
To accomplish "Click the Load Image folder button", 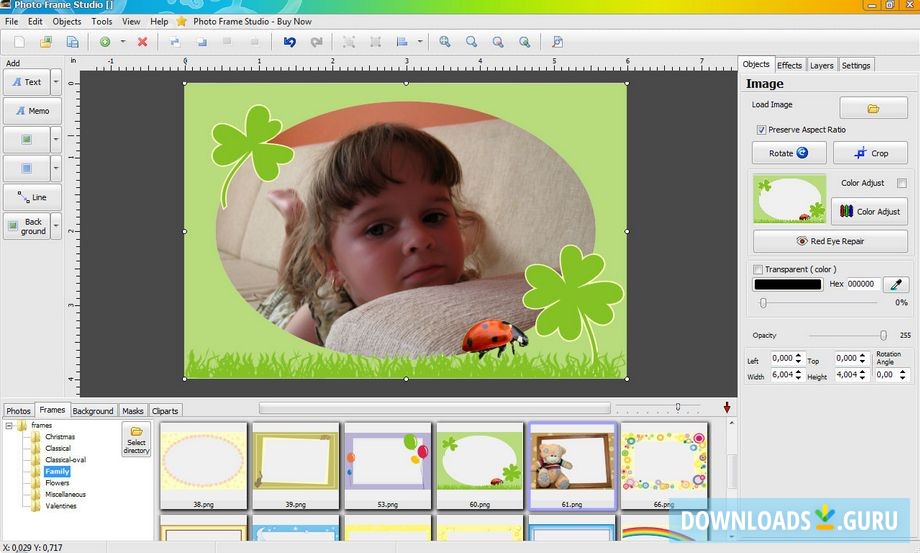I will (873, 108).
